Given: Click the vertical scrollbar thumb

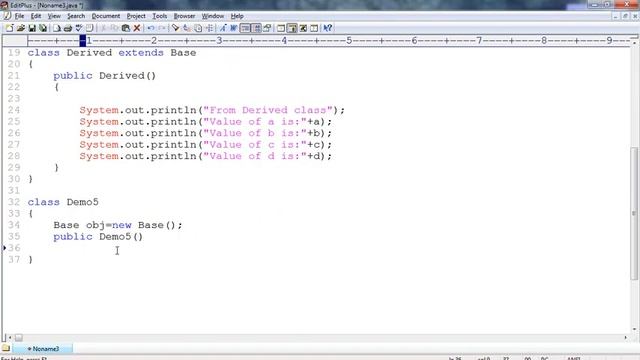Looking at the screenshot, I should (634, 213).
